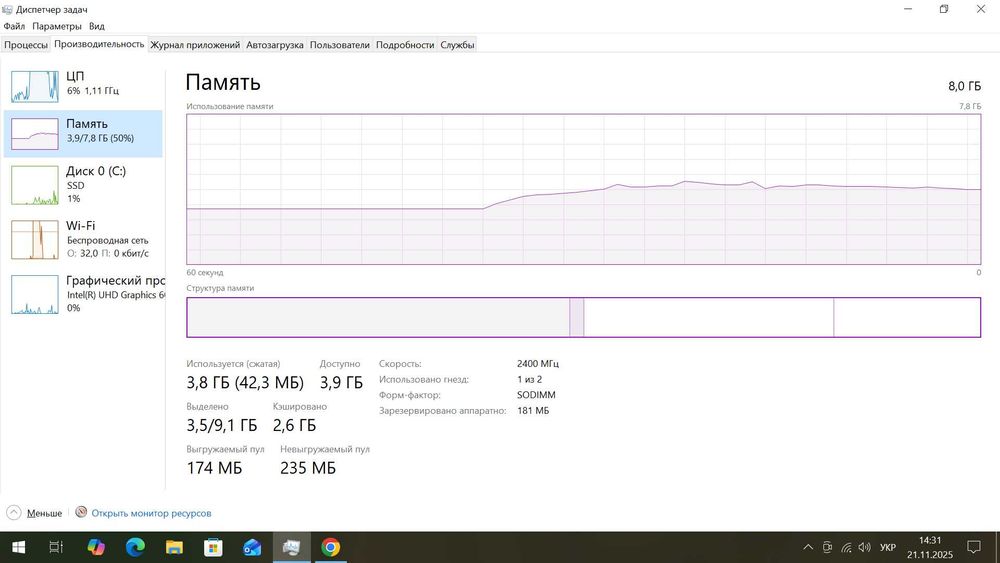Click the Выделено 3,5/9,1 ГБ value
1000x563 pixels.
[x=222, y=425]
